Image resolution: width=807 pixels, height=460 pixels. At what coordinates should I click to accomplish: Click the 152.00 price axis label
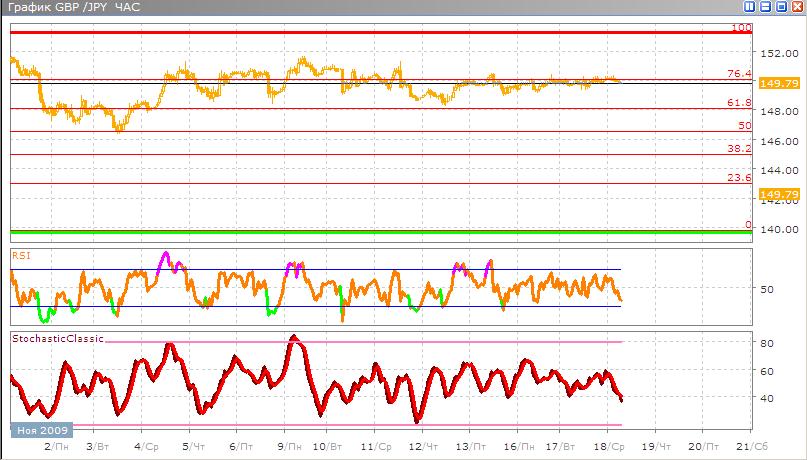777,54
